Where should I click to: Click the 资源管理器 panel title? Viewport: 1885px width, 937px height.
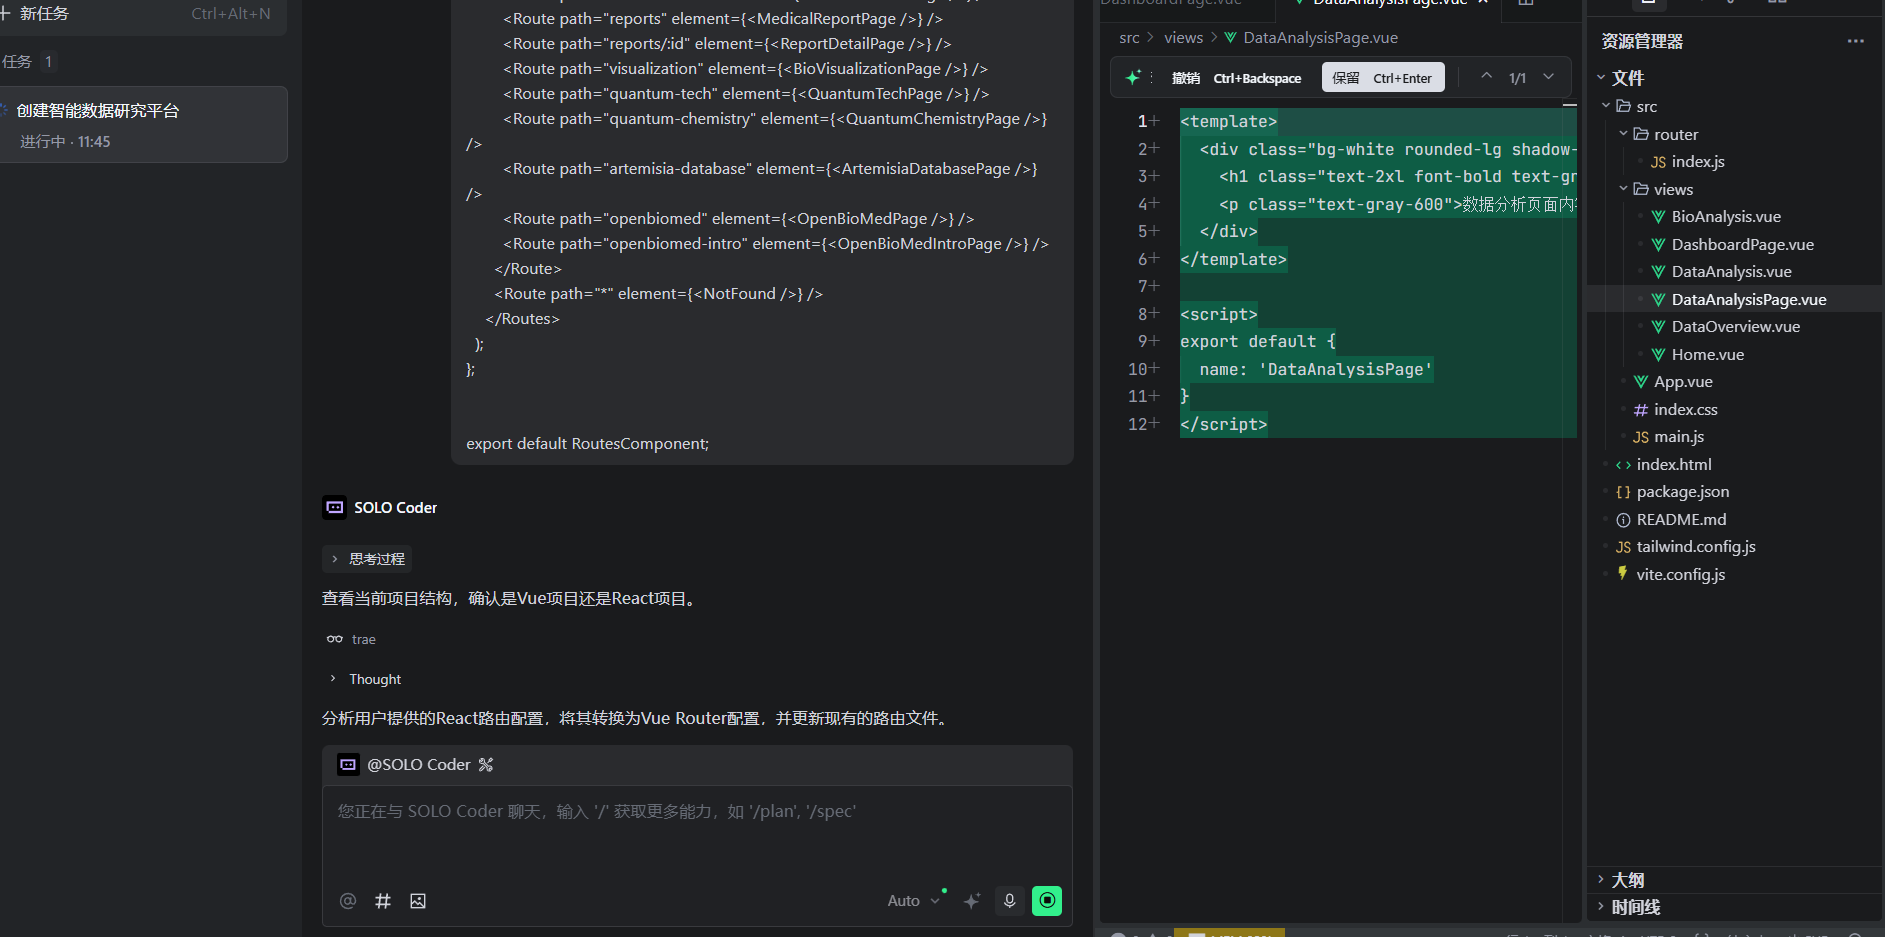[1642, 41]
